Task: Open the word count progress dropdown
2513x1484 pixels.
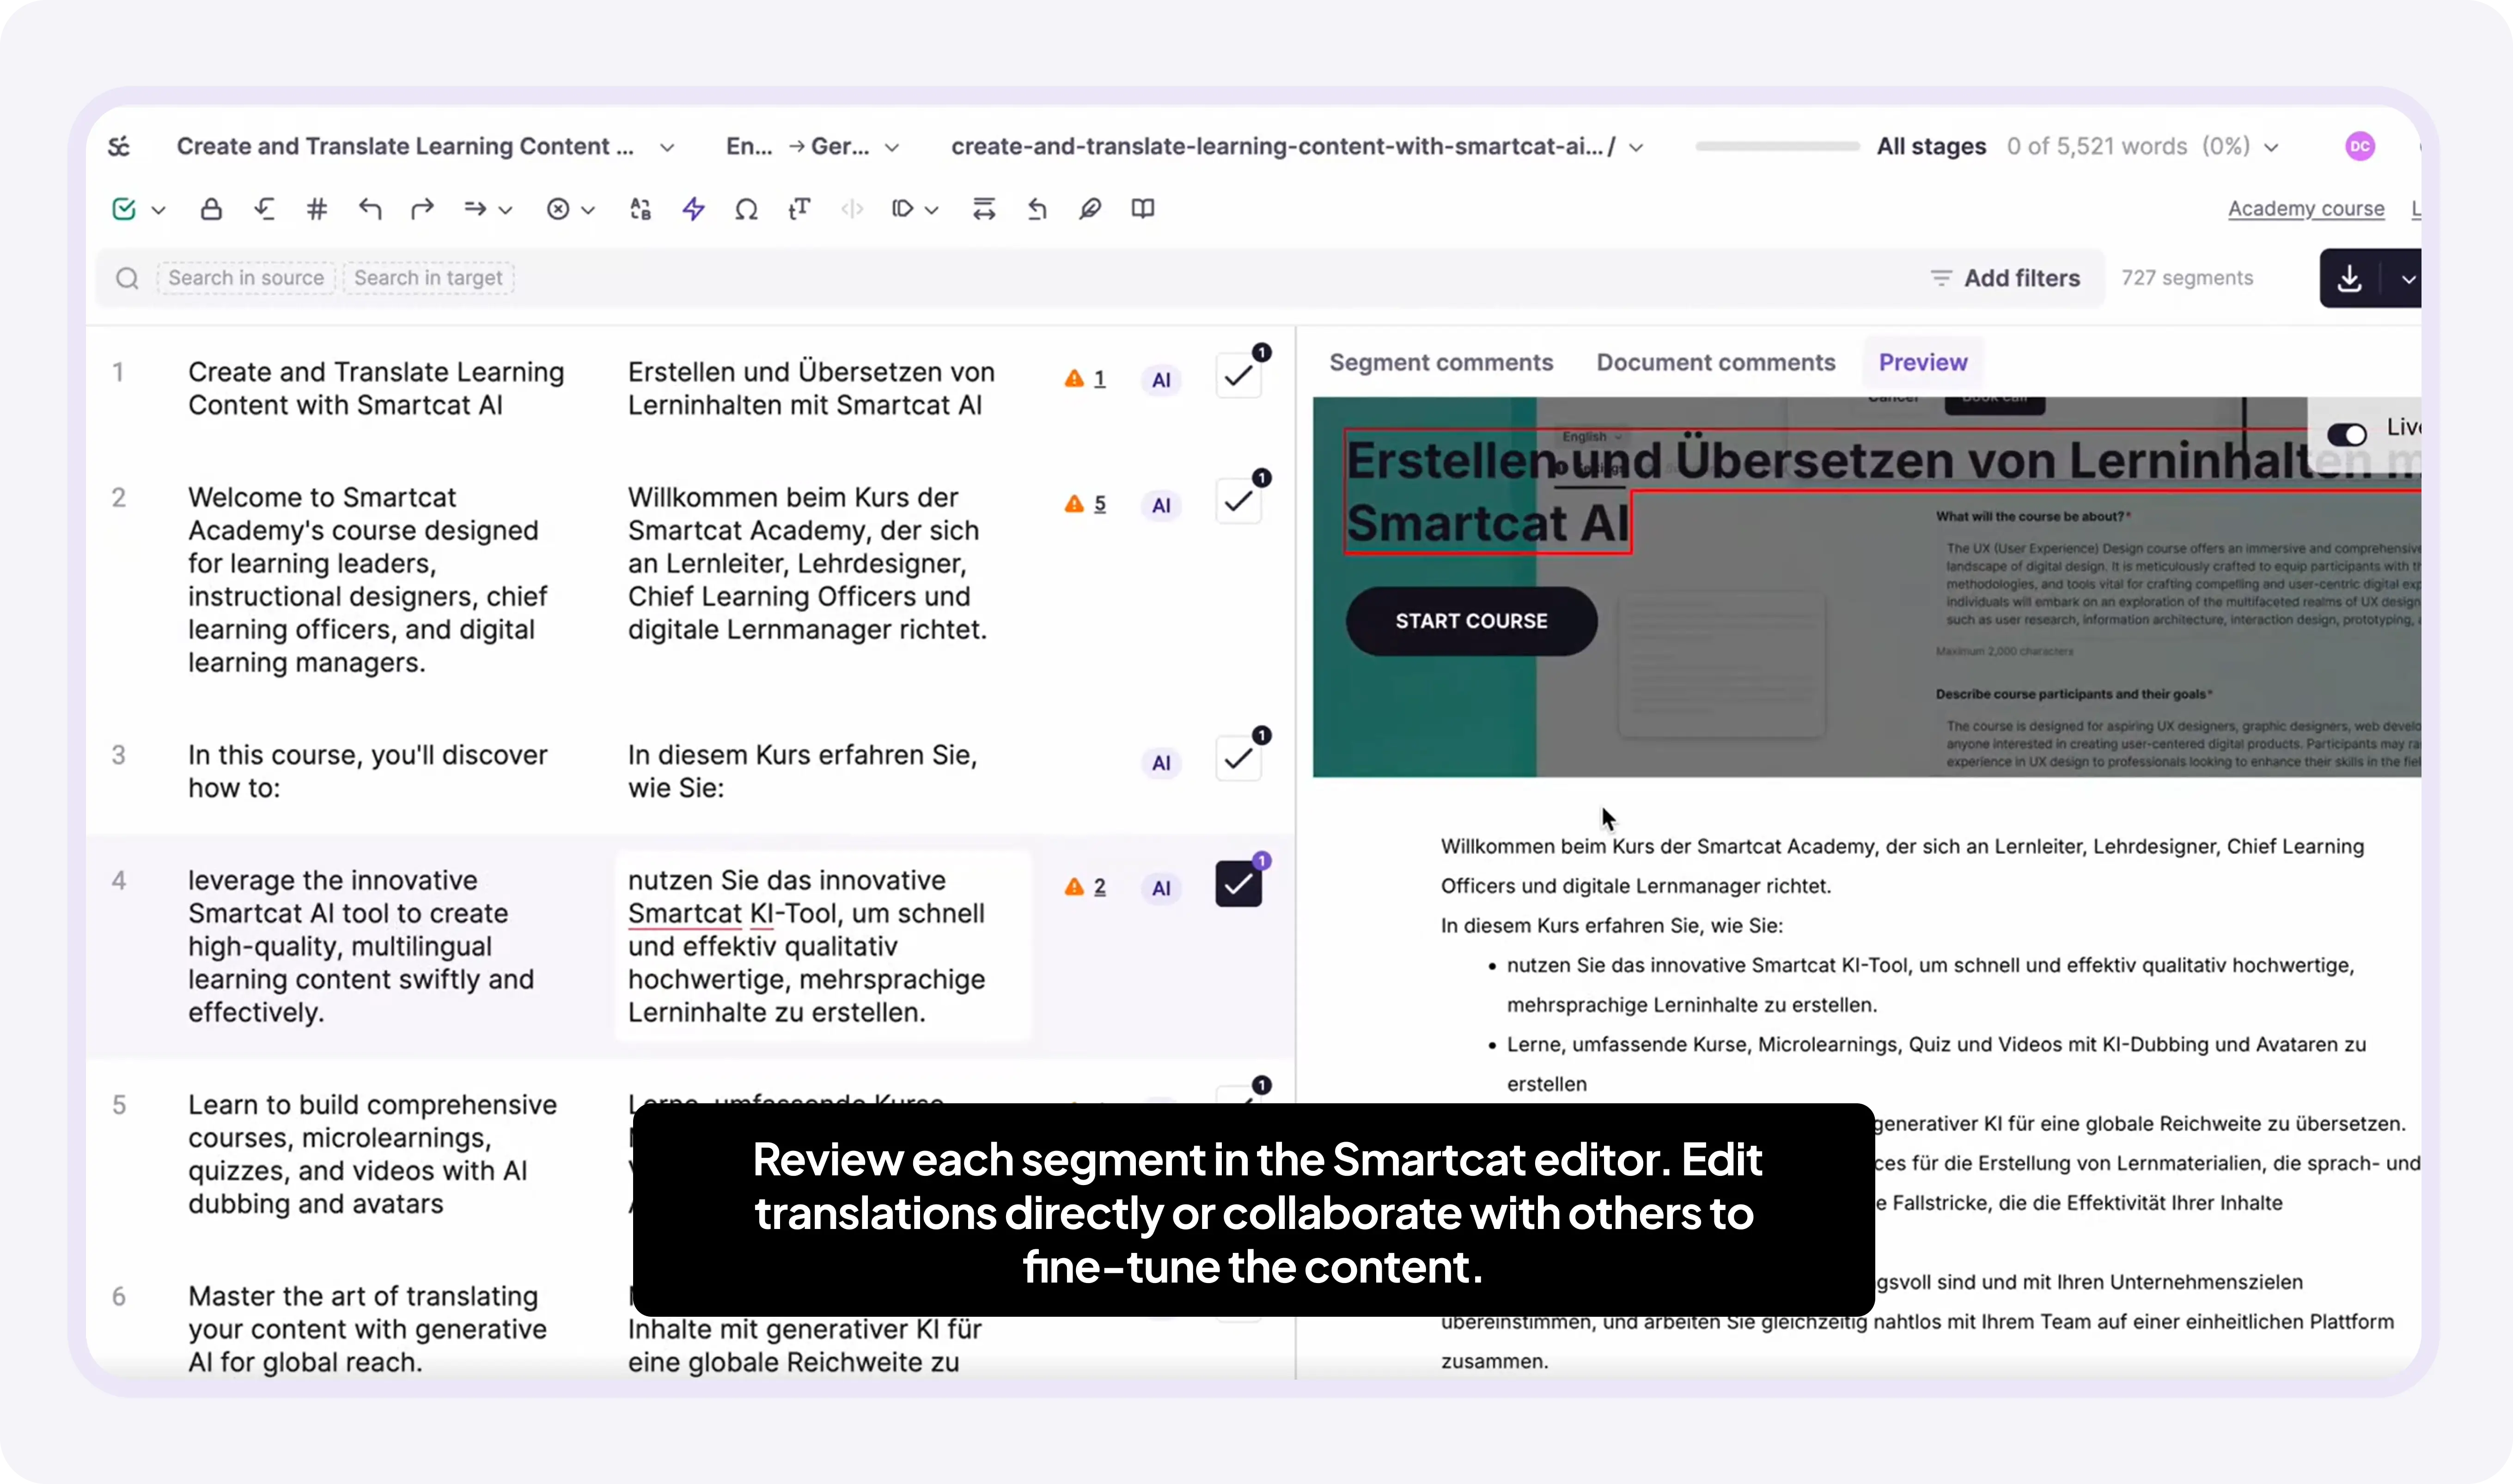Action: 2272,147
